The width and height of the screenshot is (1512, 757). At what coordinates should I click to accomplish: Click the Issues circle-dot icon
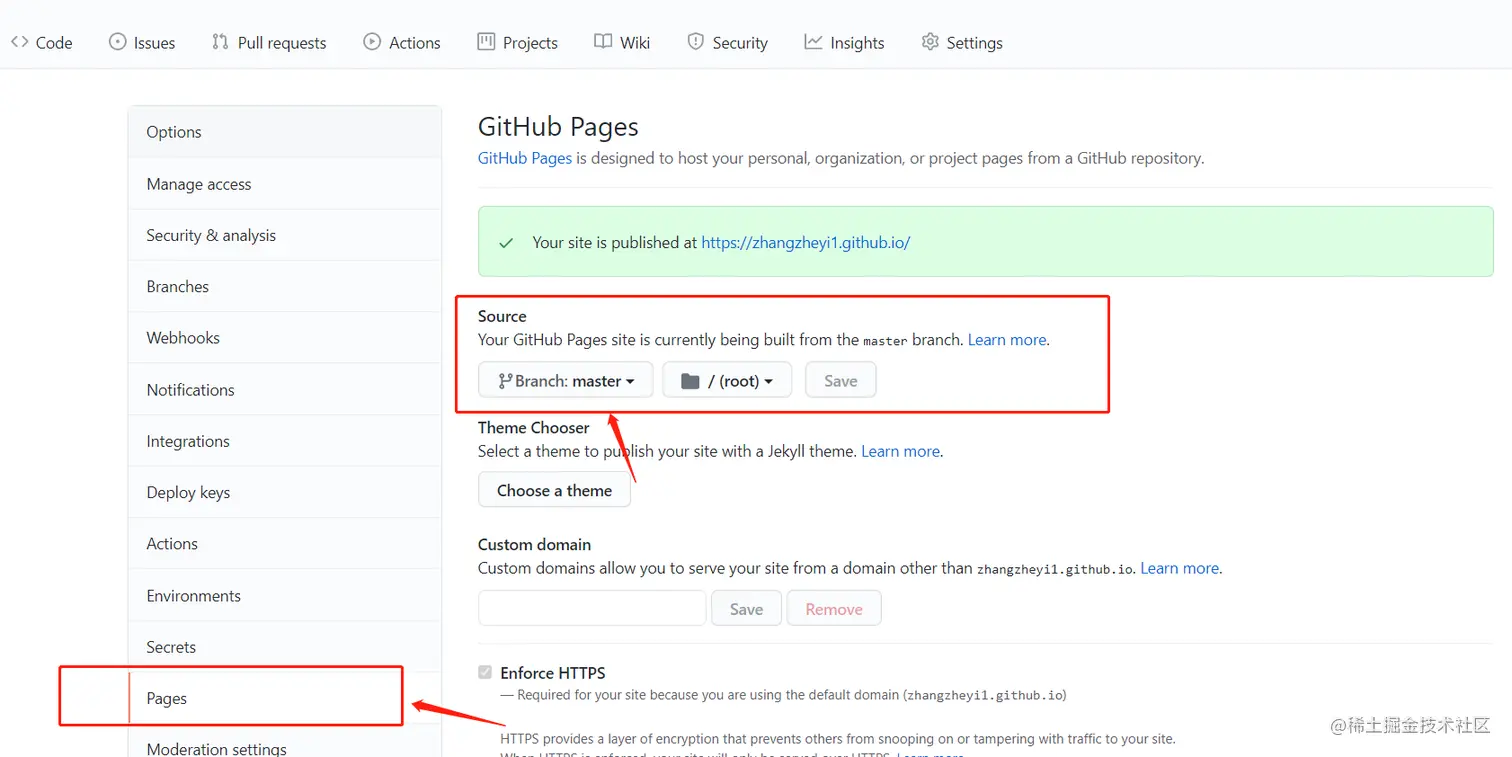click(117, 42)
